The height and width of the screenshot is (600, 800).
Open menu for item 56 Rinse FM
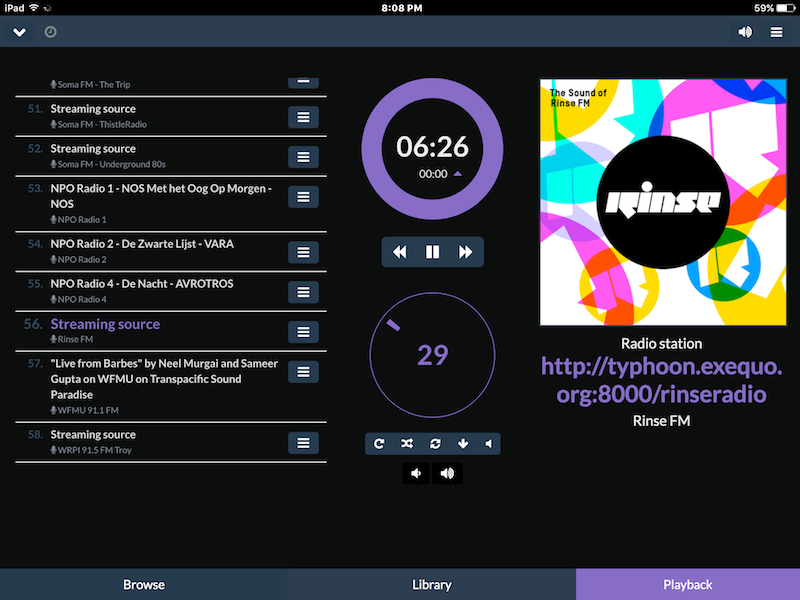(x=304, y=332)
